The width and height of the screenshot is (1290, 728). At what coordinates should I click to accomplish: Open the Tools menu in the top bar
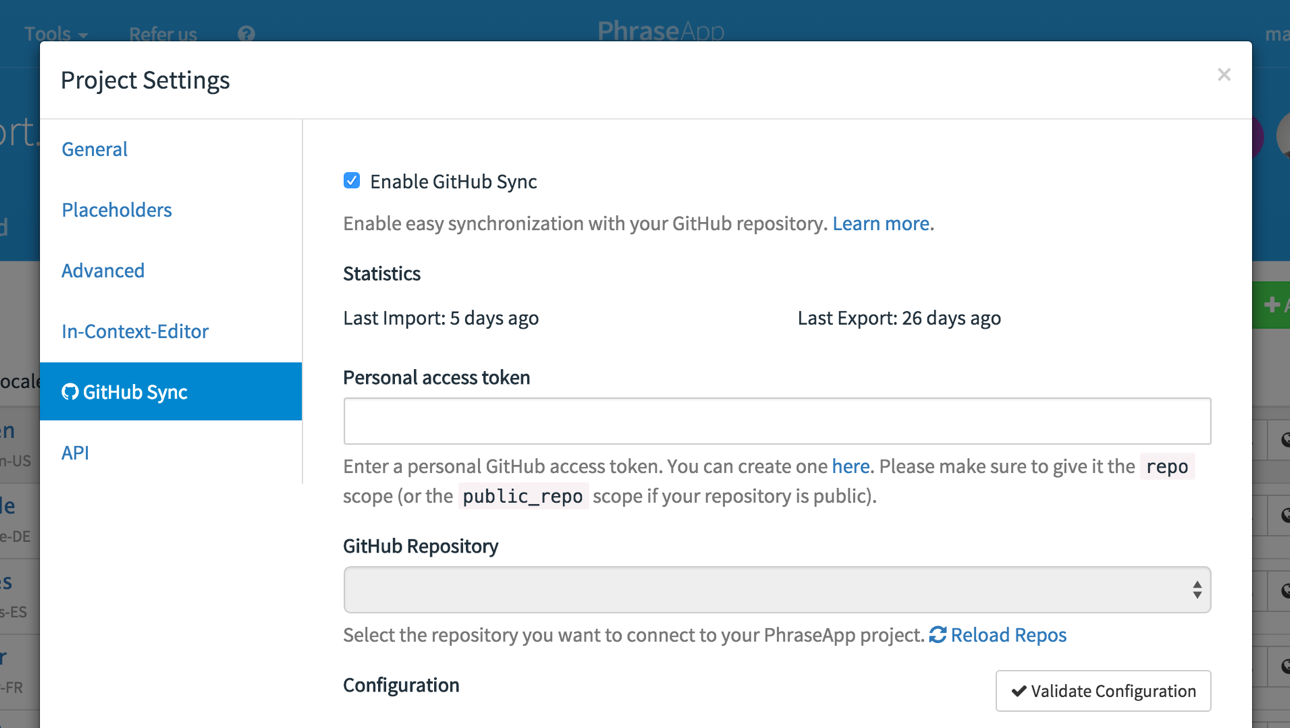[x=56, y=34]
